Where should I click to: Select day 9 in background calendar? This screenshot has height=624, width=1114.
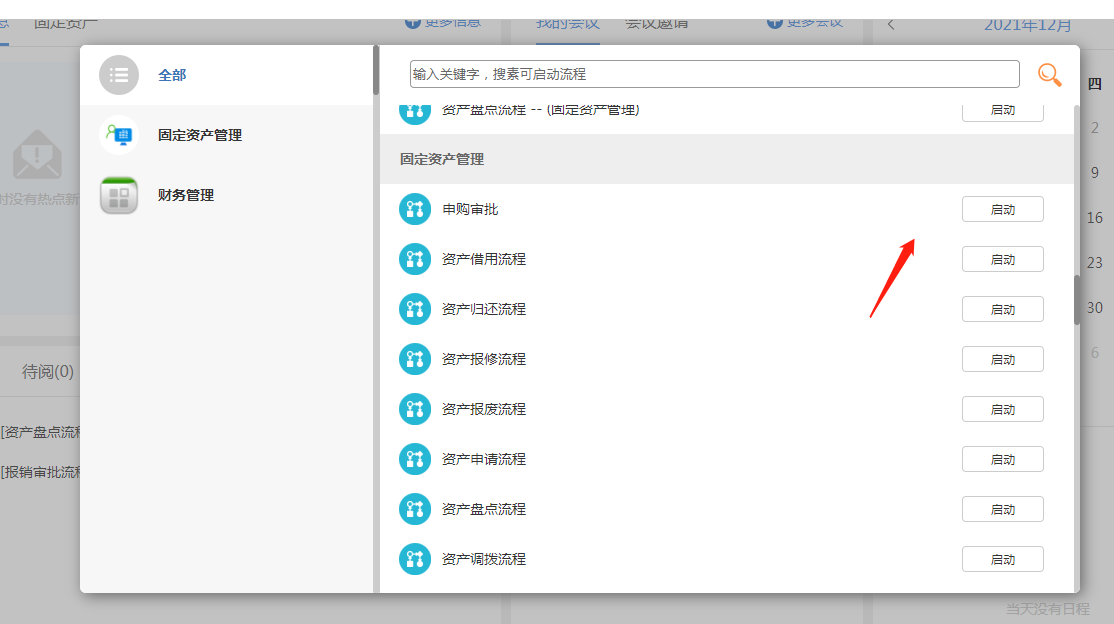click(x=1095, y=173)
